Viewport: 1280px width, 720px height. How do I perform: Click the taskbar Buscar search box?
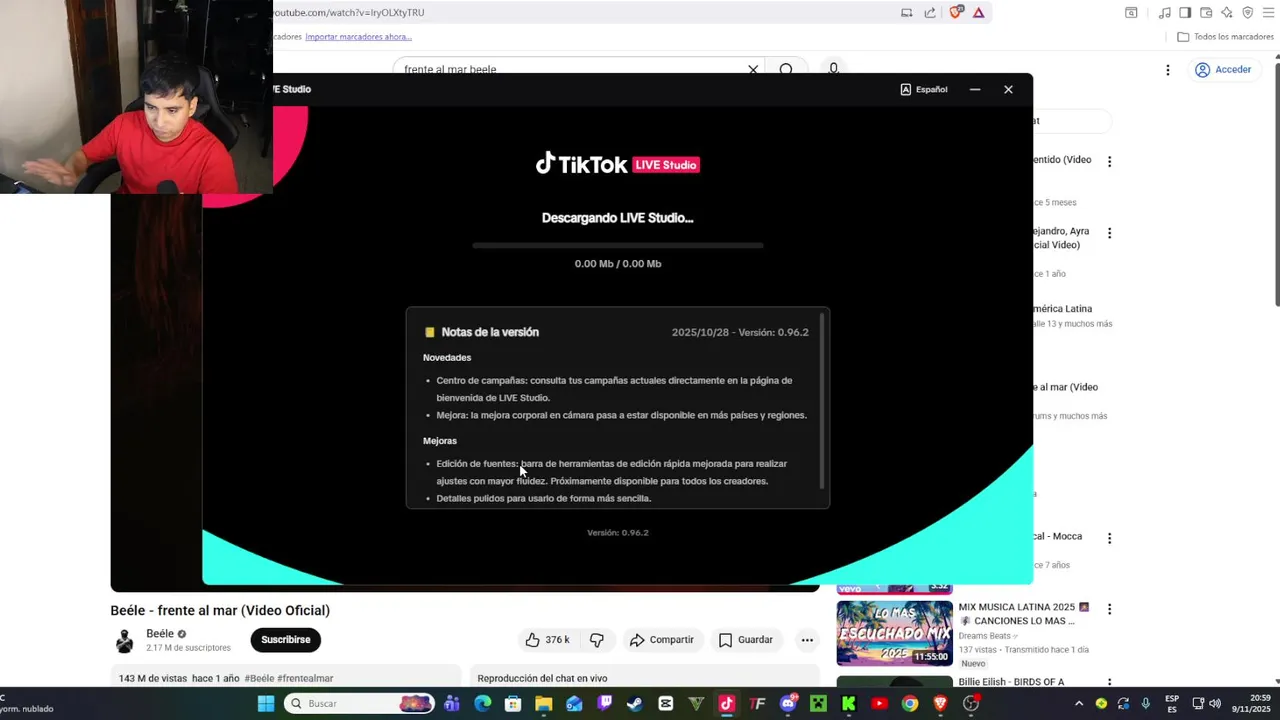click(x=360, y=704)
